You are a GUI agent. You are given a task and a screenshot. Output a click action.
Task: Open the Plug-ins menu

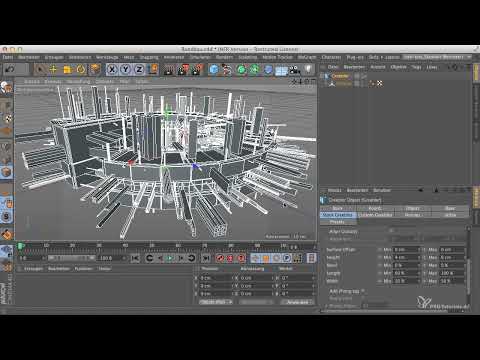[355, 57]
